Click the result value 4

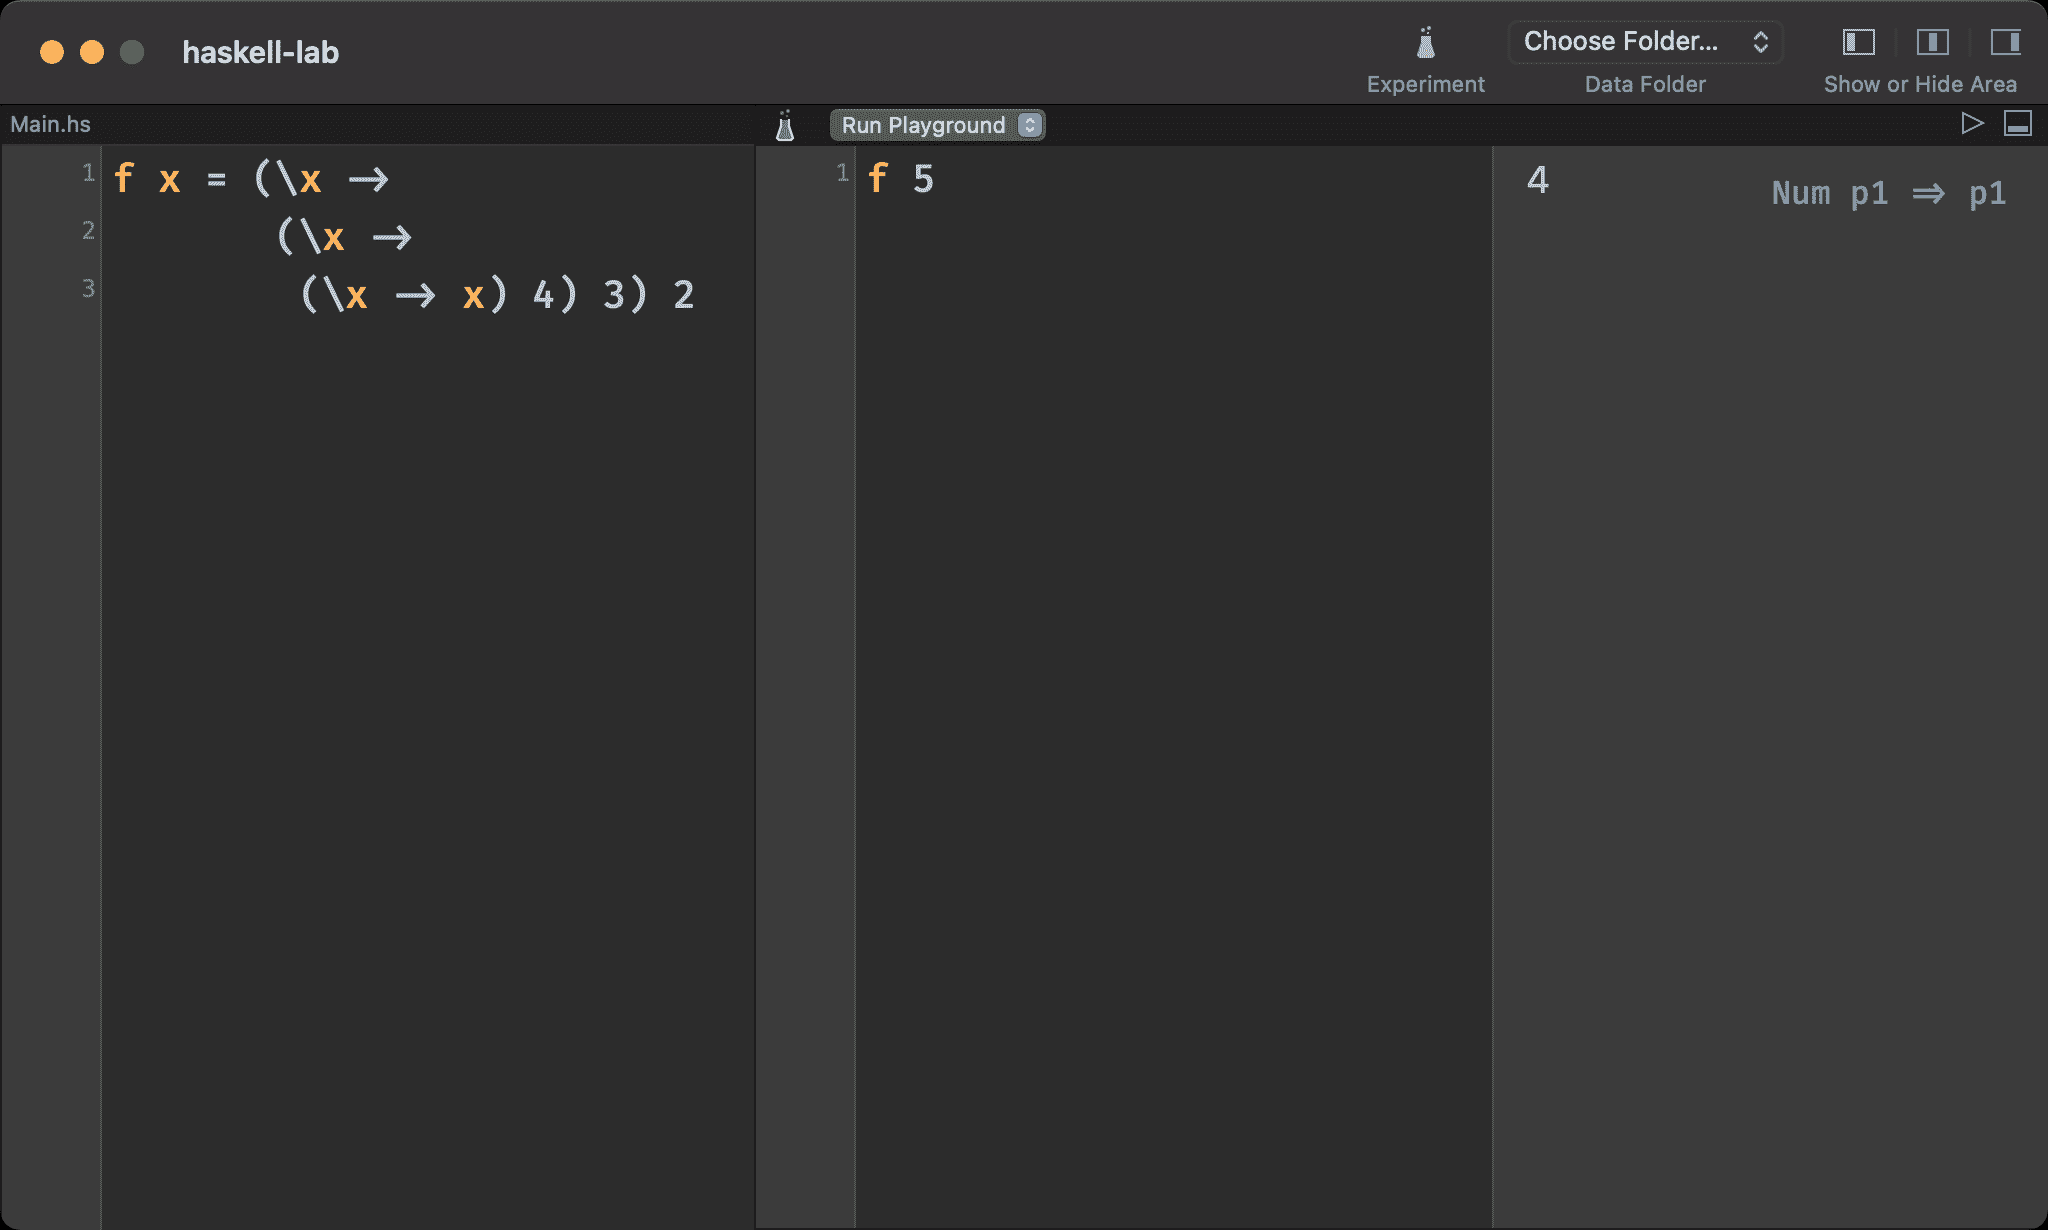(1538, 180)
